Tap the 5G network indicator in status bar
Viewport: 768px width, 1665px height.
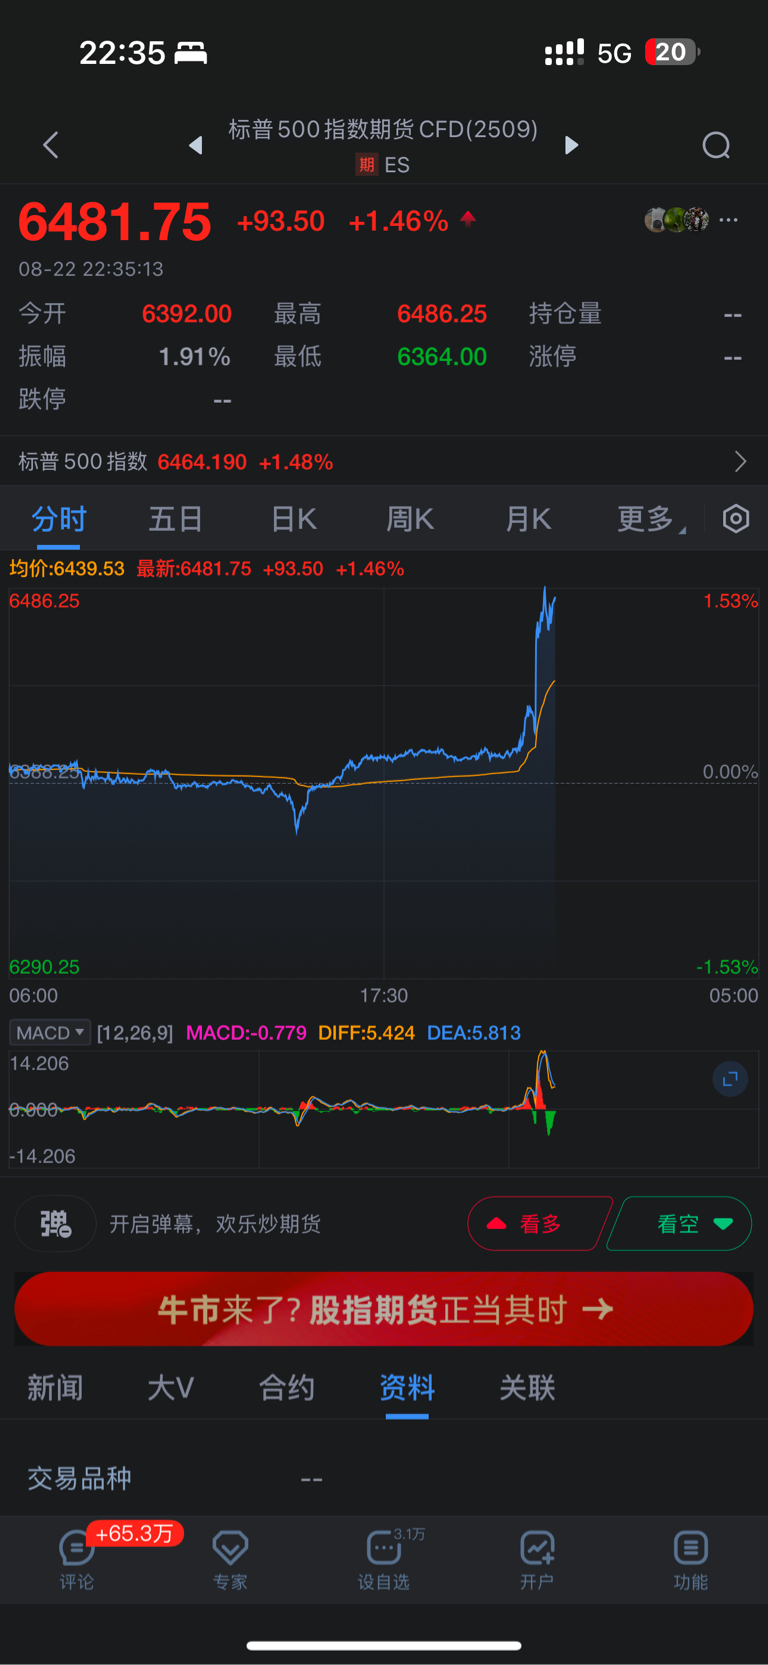tap(615, 53)
